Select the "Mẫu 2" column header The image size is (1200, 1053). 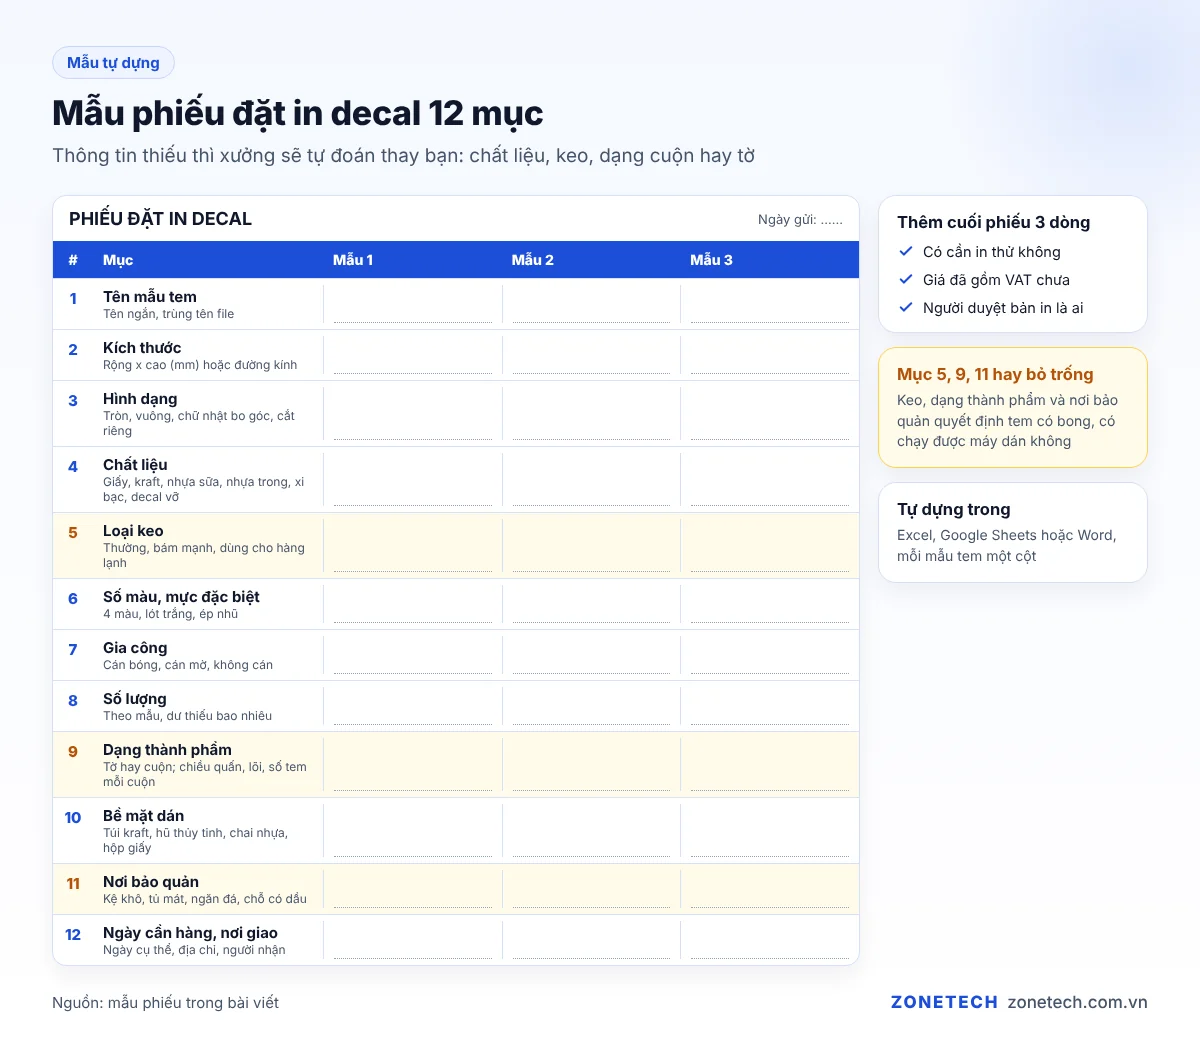(532, 260)
